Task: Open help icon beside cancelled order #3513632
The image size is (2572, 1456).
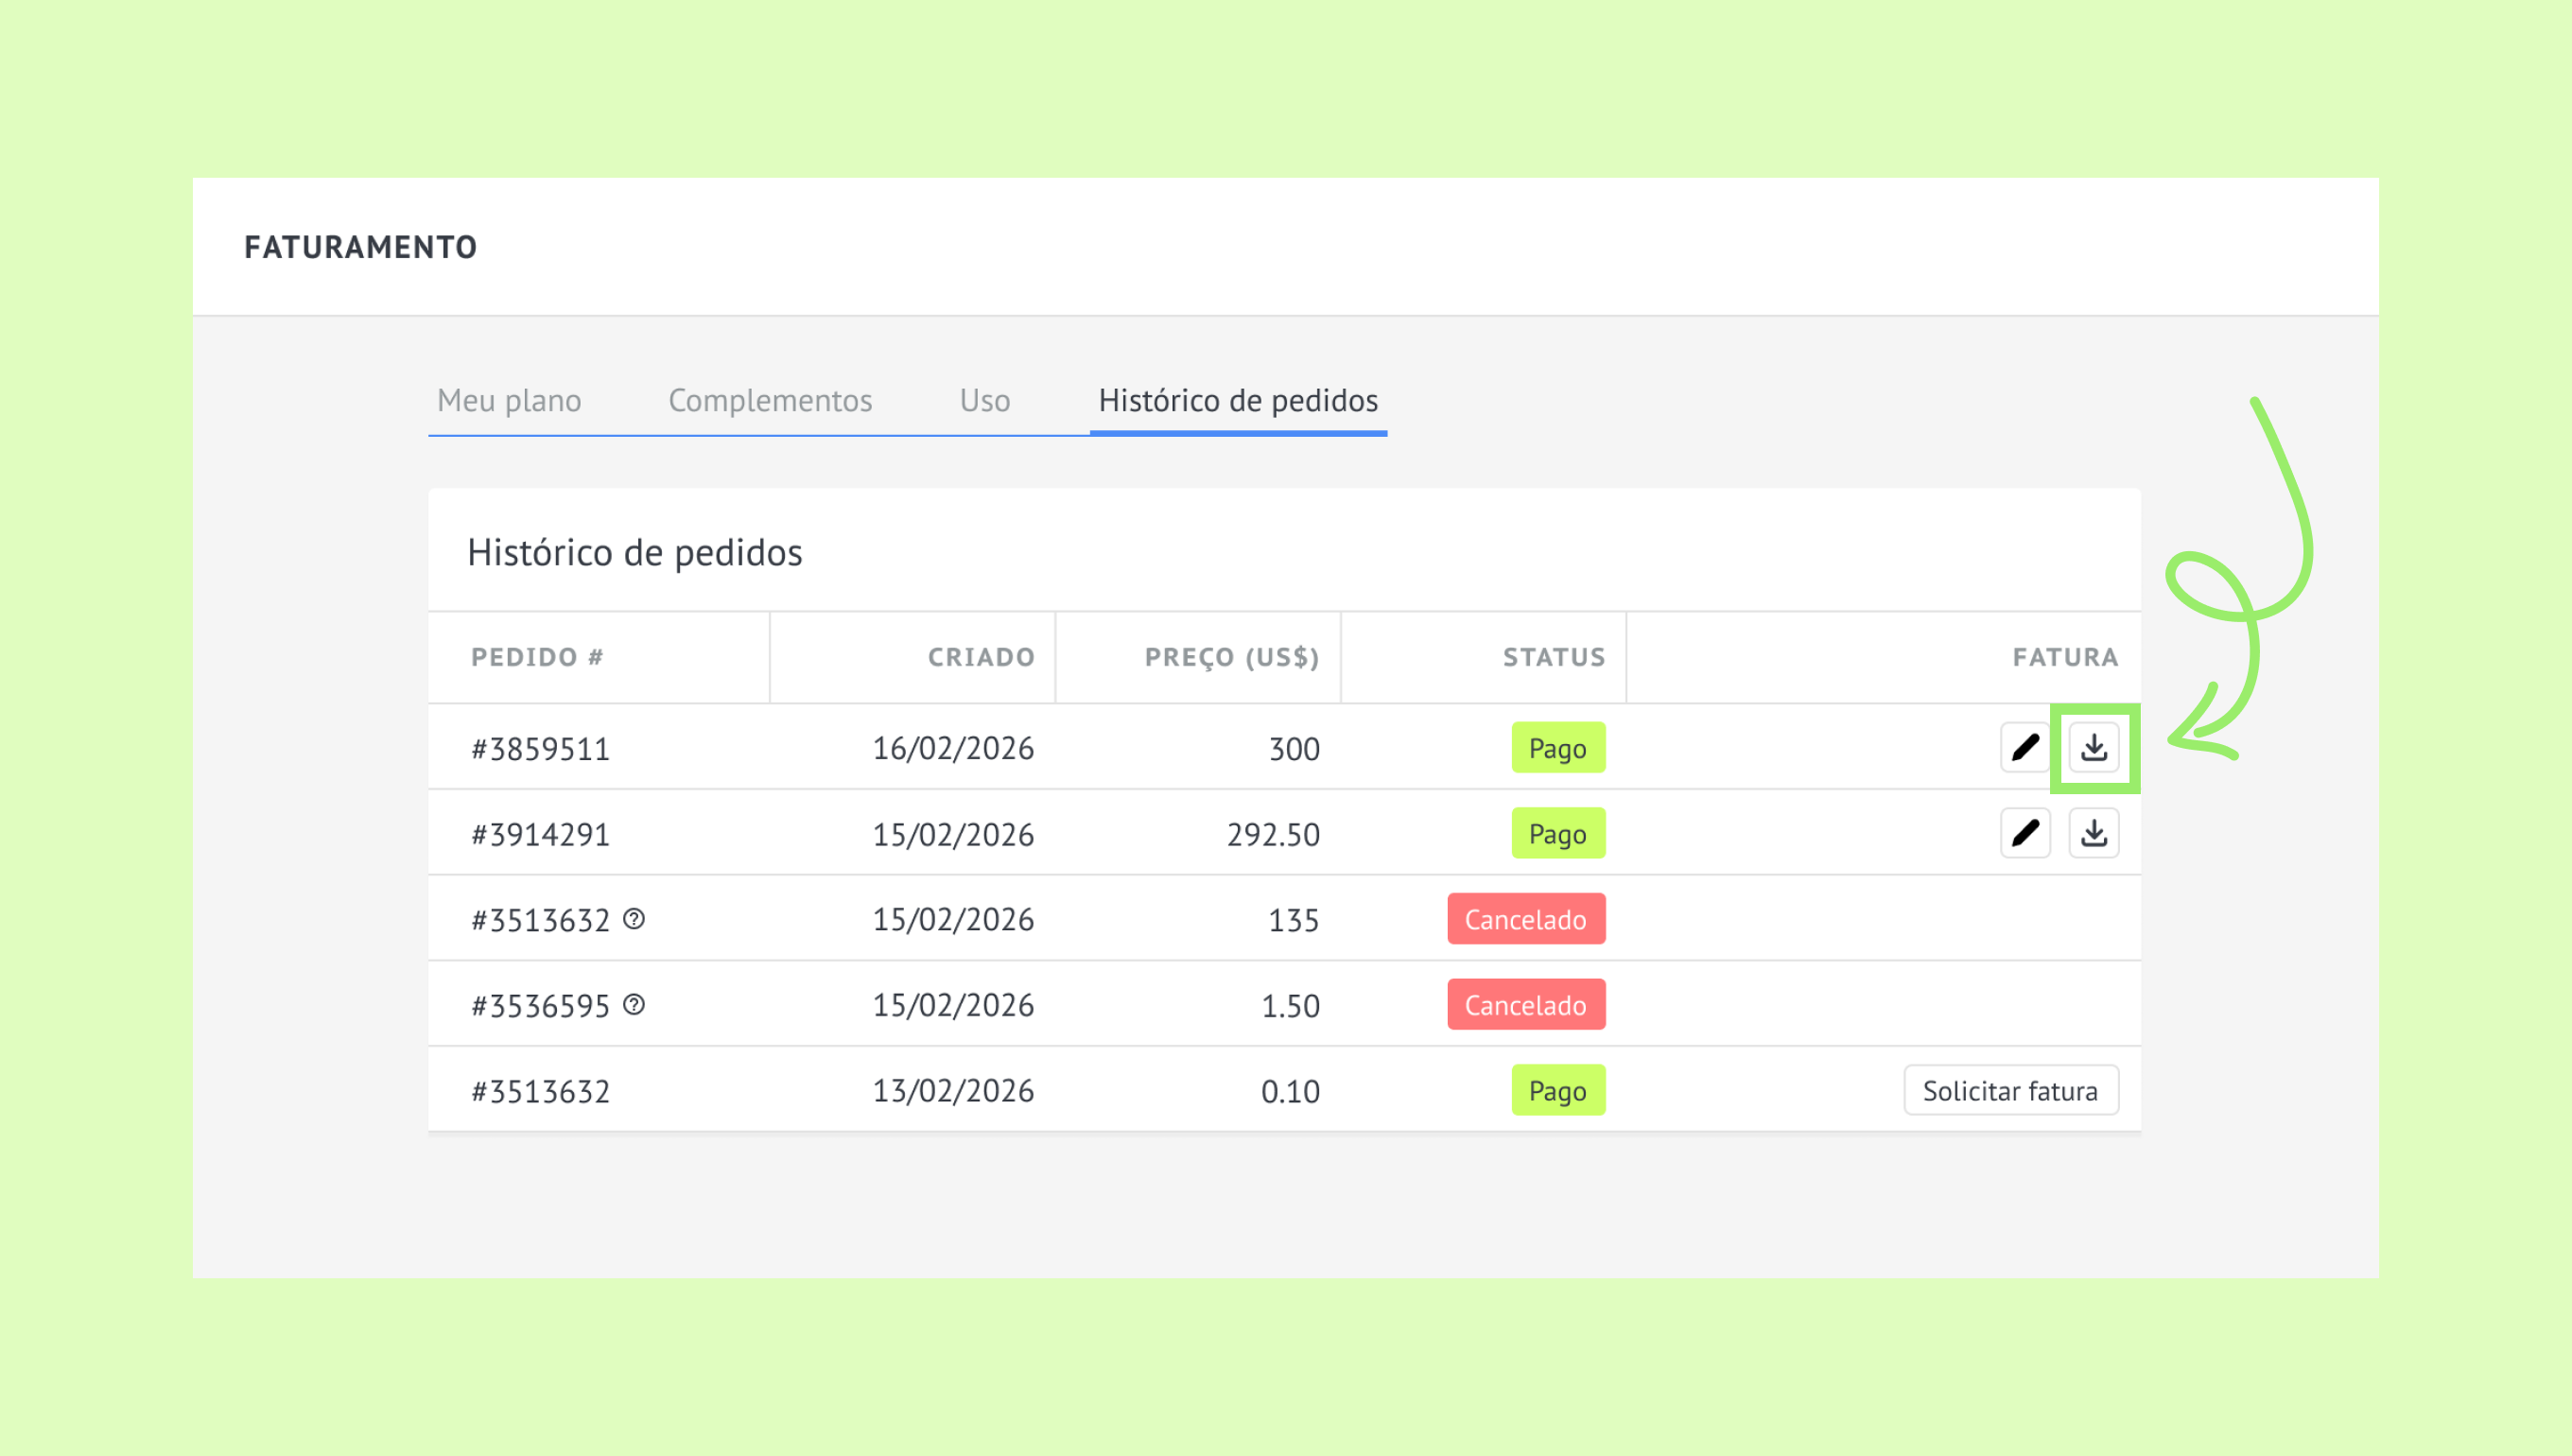Action: coord(634,919)
